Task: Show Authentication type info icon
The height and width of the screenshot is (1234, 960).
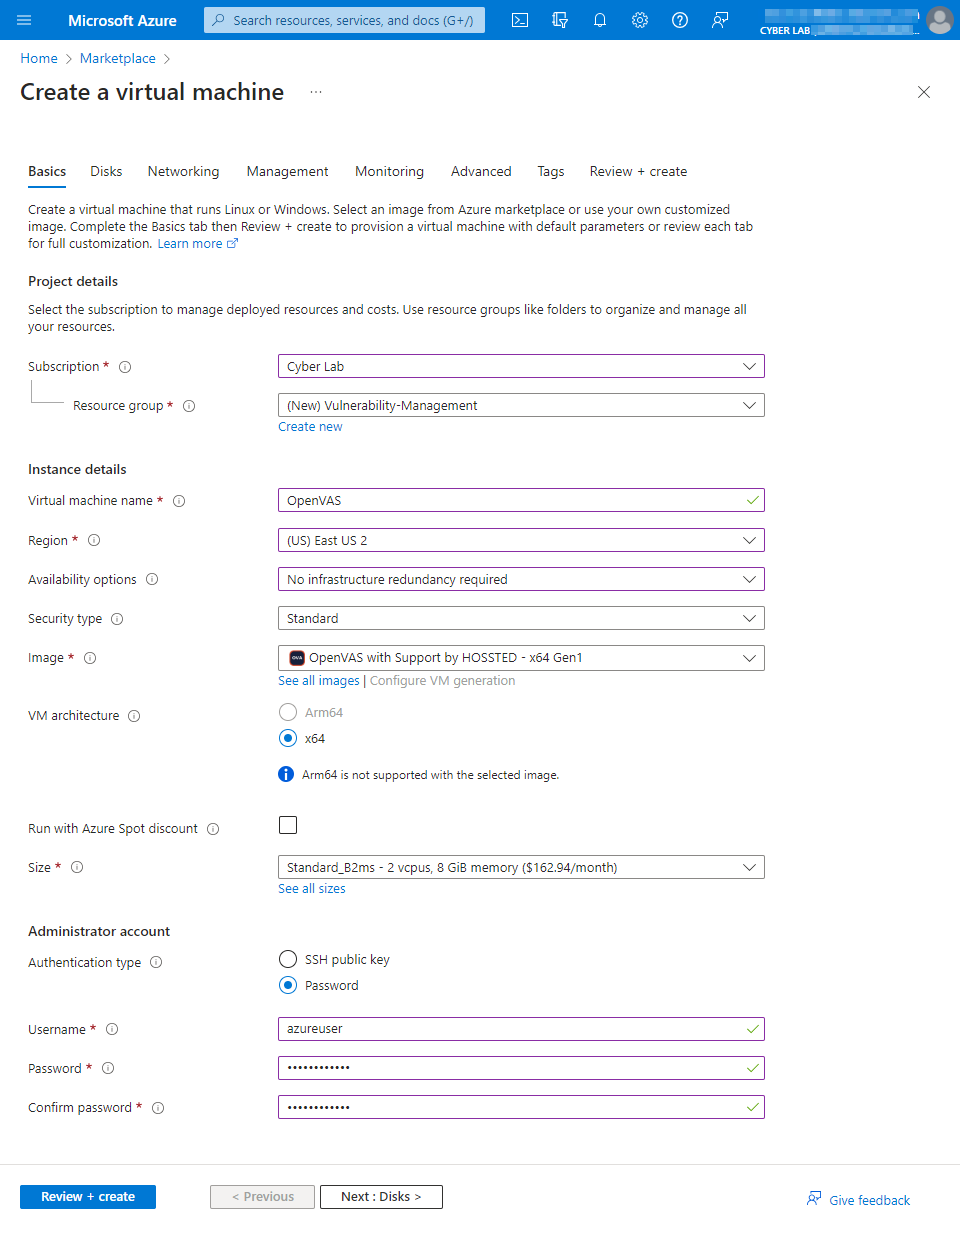Action: coord(156,962)
